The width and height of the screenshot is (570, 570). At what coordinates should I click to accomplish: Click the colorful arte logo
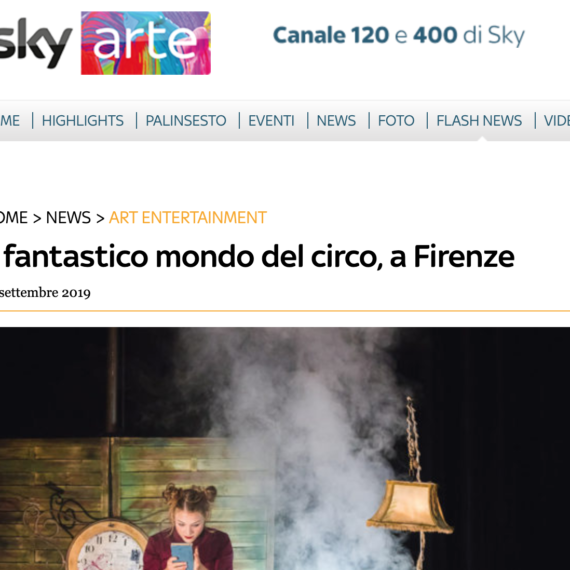[146, 43]
